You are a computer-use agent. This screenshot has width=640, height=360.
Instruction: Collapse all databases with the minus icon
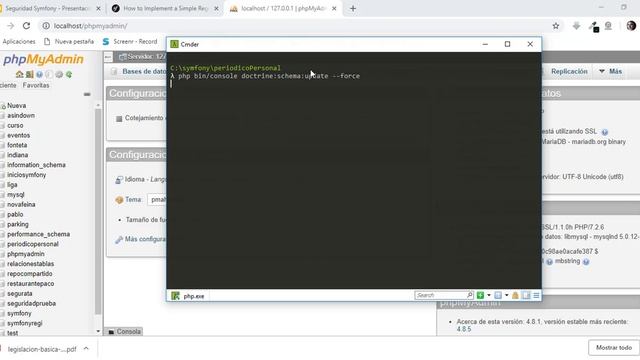tap(87, 94)
